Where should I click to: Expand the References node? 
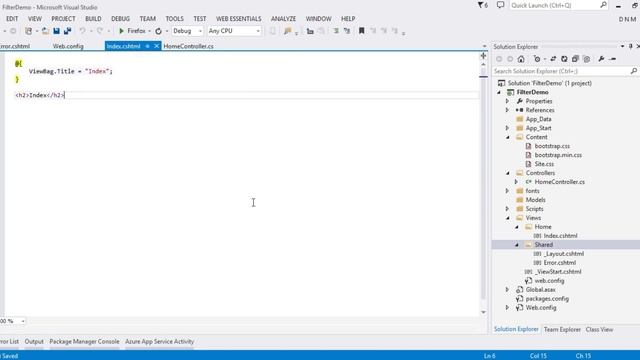507,110
